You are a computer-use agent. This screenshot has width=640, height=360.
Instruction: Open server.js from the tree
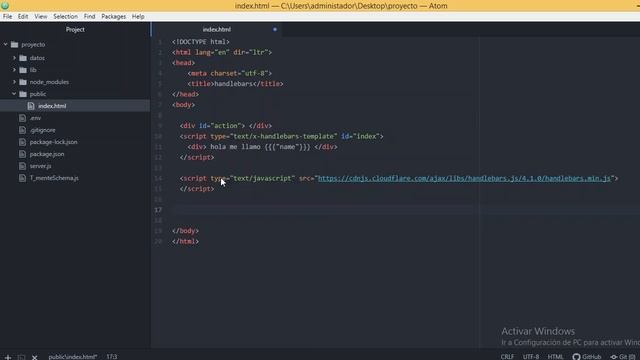pos(40,166)
